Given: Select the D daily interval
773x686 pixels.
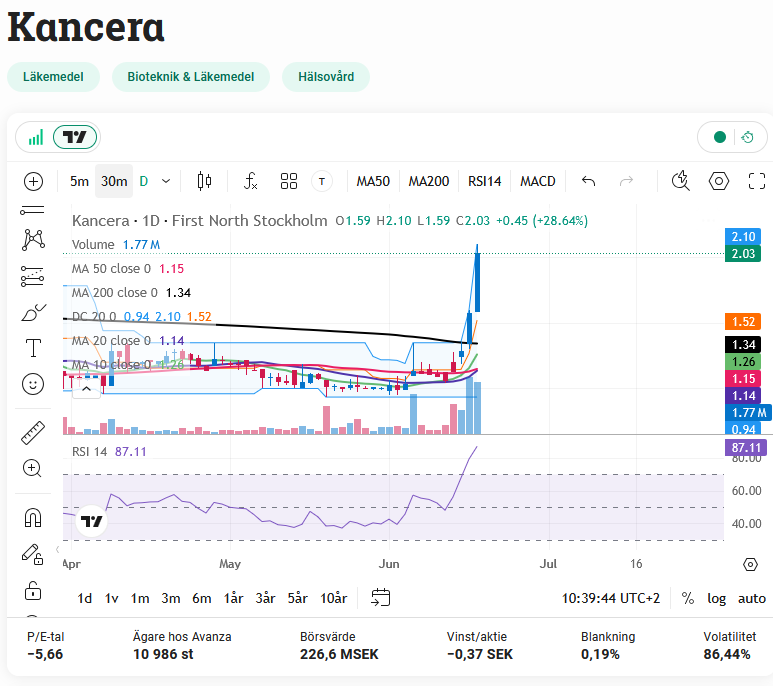Looking at the screenshot, I should (x=144, y=181).
